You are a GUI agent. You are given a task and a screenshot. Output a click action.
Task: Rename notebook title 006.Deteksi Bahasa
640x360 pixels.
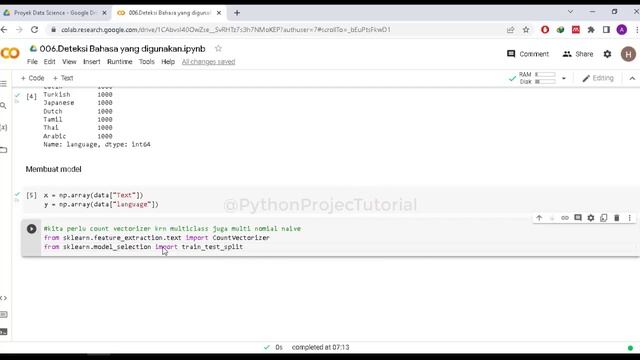(x=122, y=49)
